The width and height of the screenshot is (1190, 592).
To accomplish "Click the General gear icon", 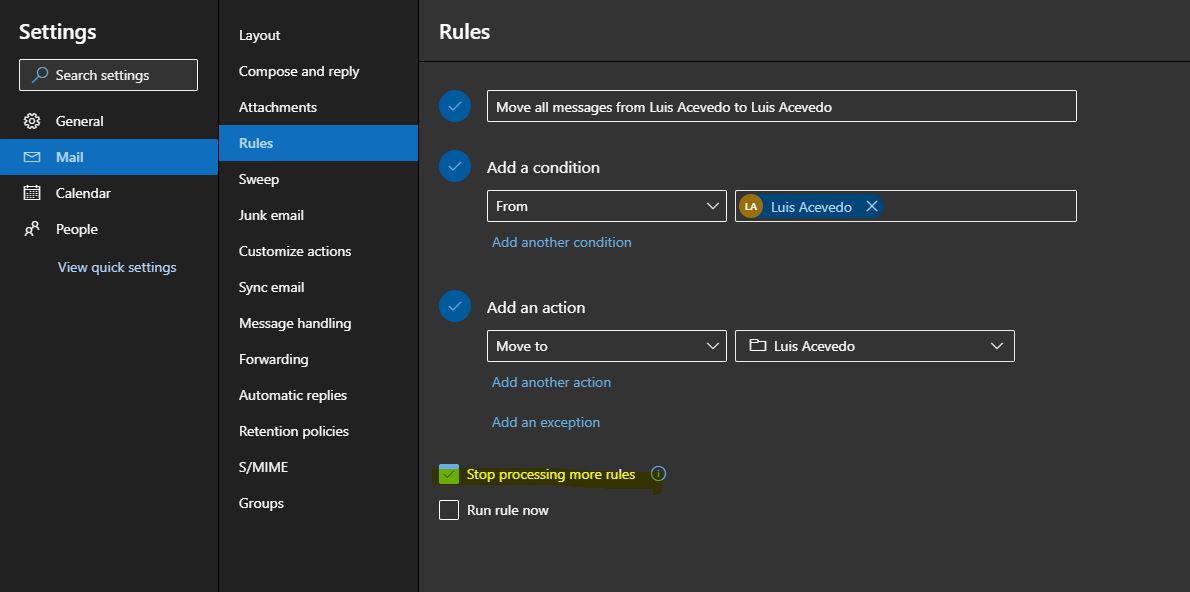I will point(32,121).
